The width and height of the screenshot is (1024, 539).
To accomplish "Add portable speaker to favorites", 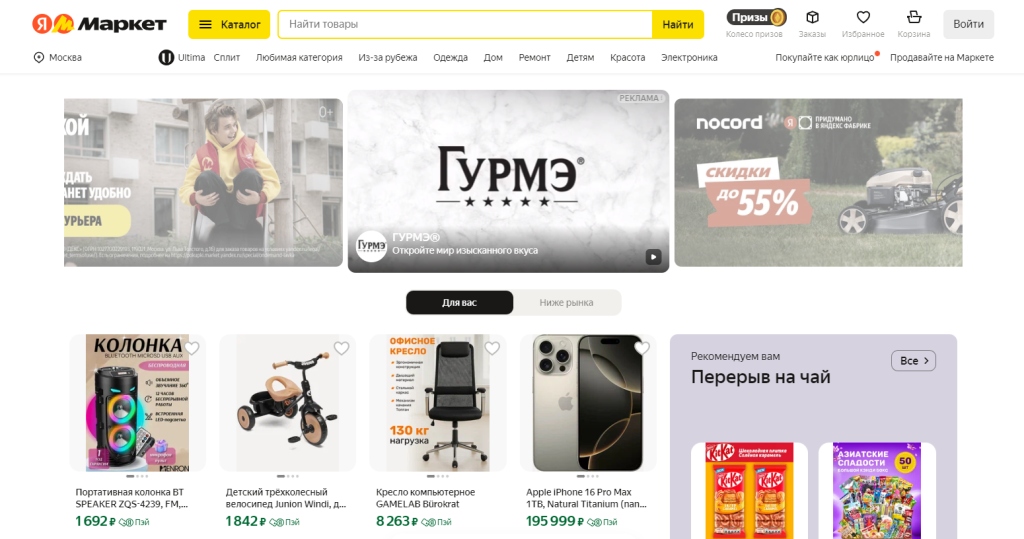I will [191, 348].
